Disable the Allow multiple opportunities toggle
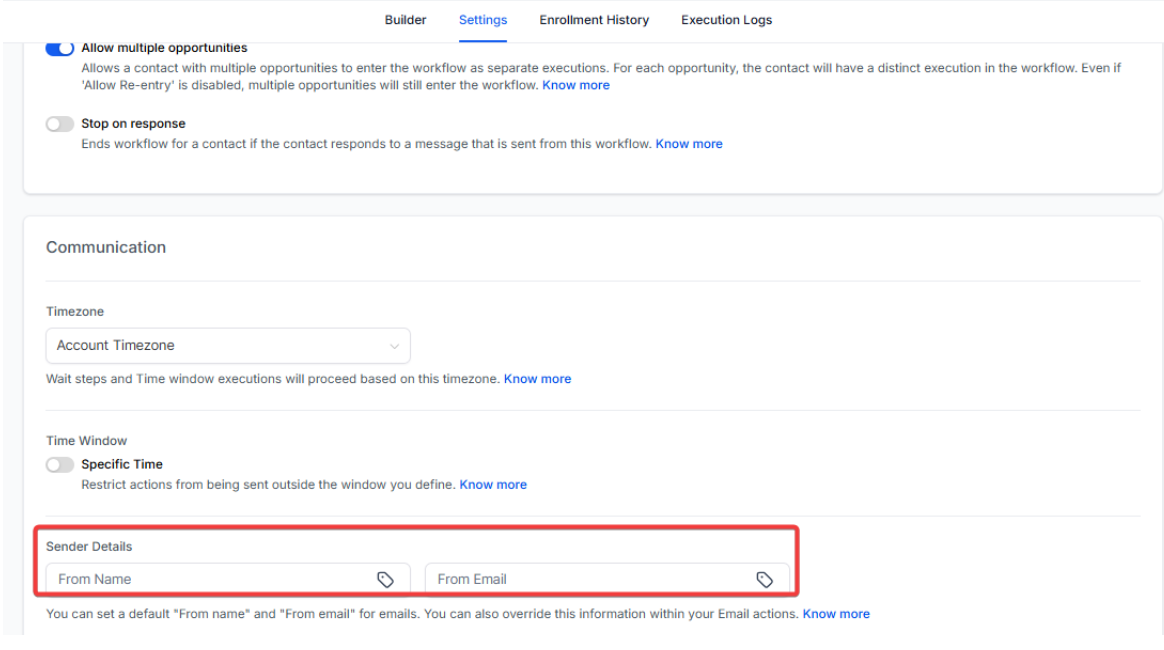Viewport: 1164px width, 650px height. [x=60, y=48]
